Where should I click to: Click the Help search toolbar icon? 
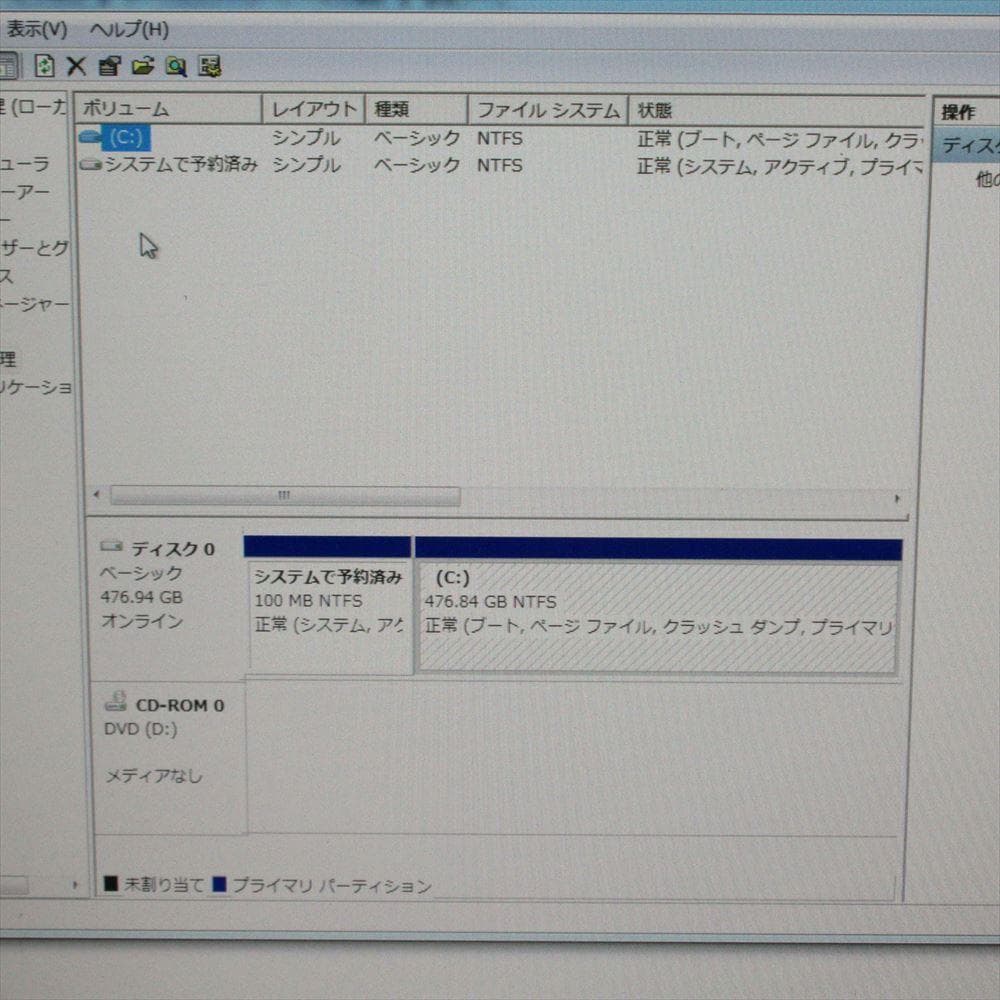(174, 66)
